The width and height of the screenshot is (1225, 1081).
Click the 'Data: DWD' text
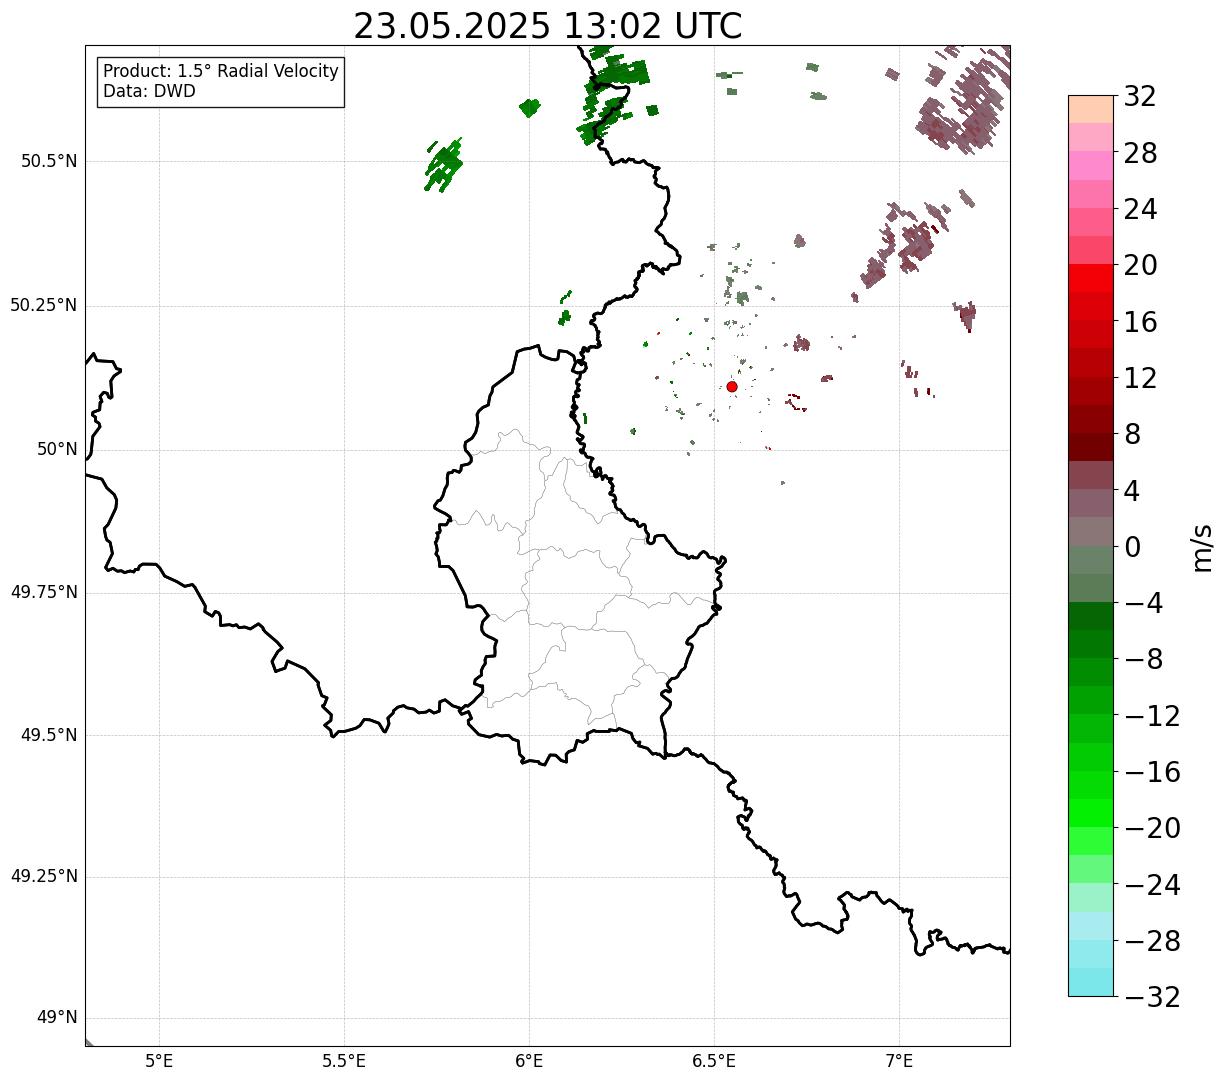click(x=150, y=91)
